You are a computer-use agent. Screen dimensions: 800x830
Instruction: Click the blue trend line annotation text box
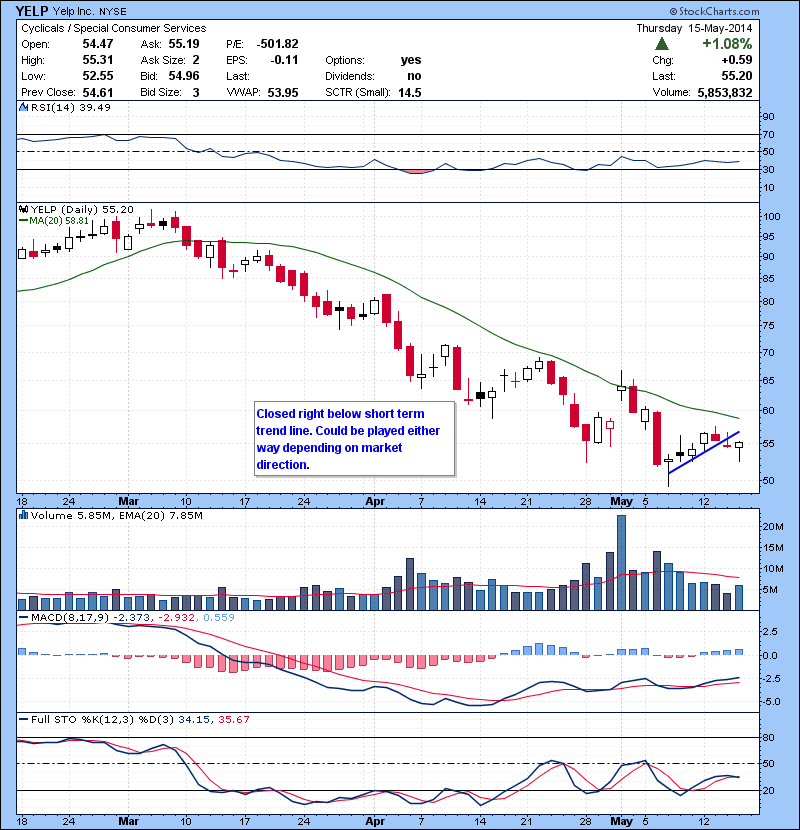click(x=354, y=439)
